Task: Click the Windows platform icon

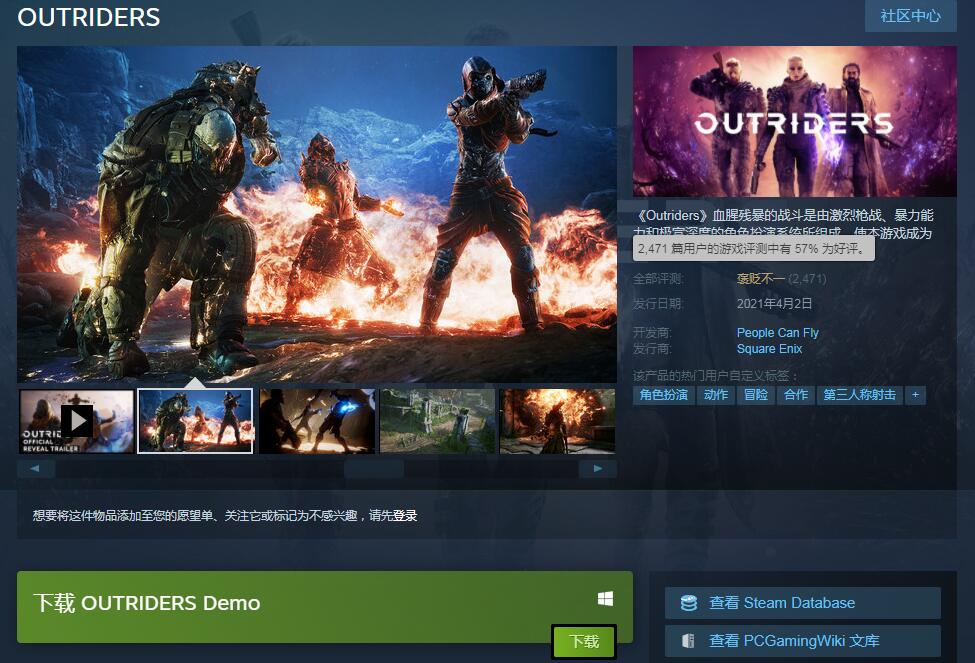Action: click(x=605, y=599)
